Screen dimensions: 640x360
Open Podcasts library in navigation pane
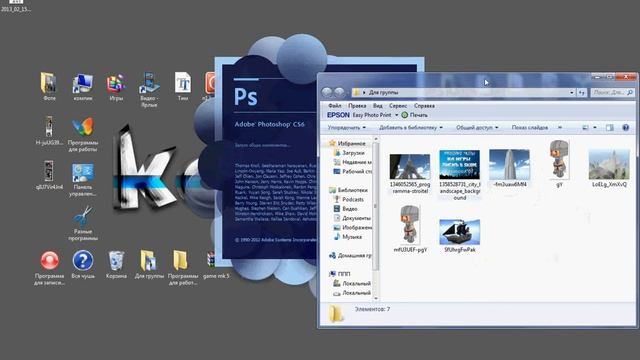(349, 199)
